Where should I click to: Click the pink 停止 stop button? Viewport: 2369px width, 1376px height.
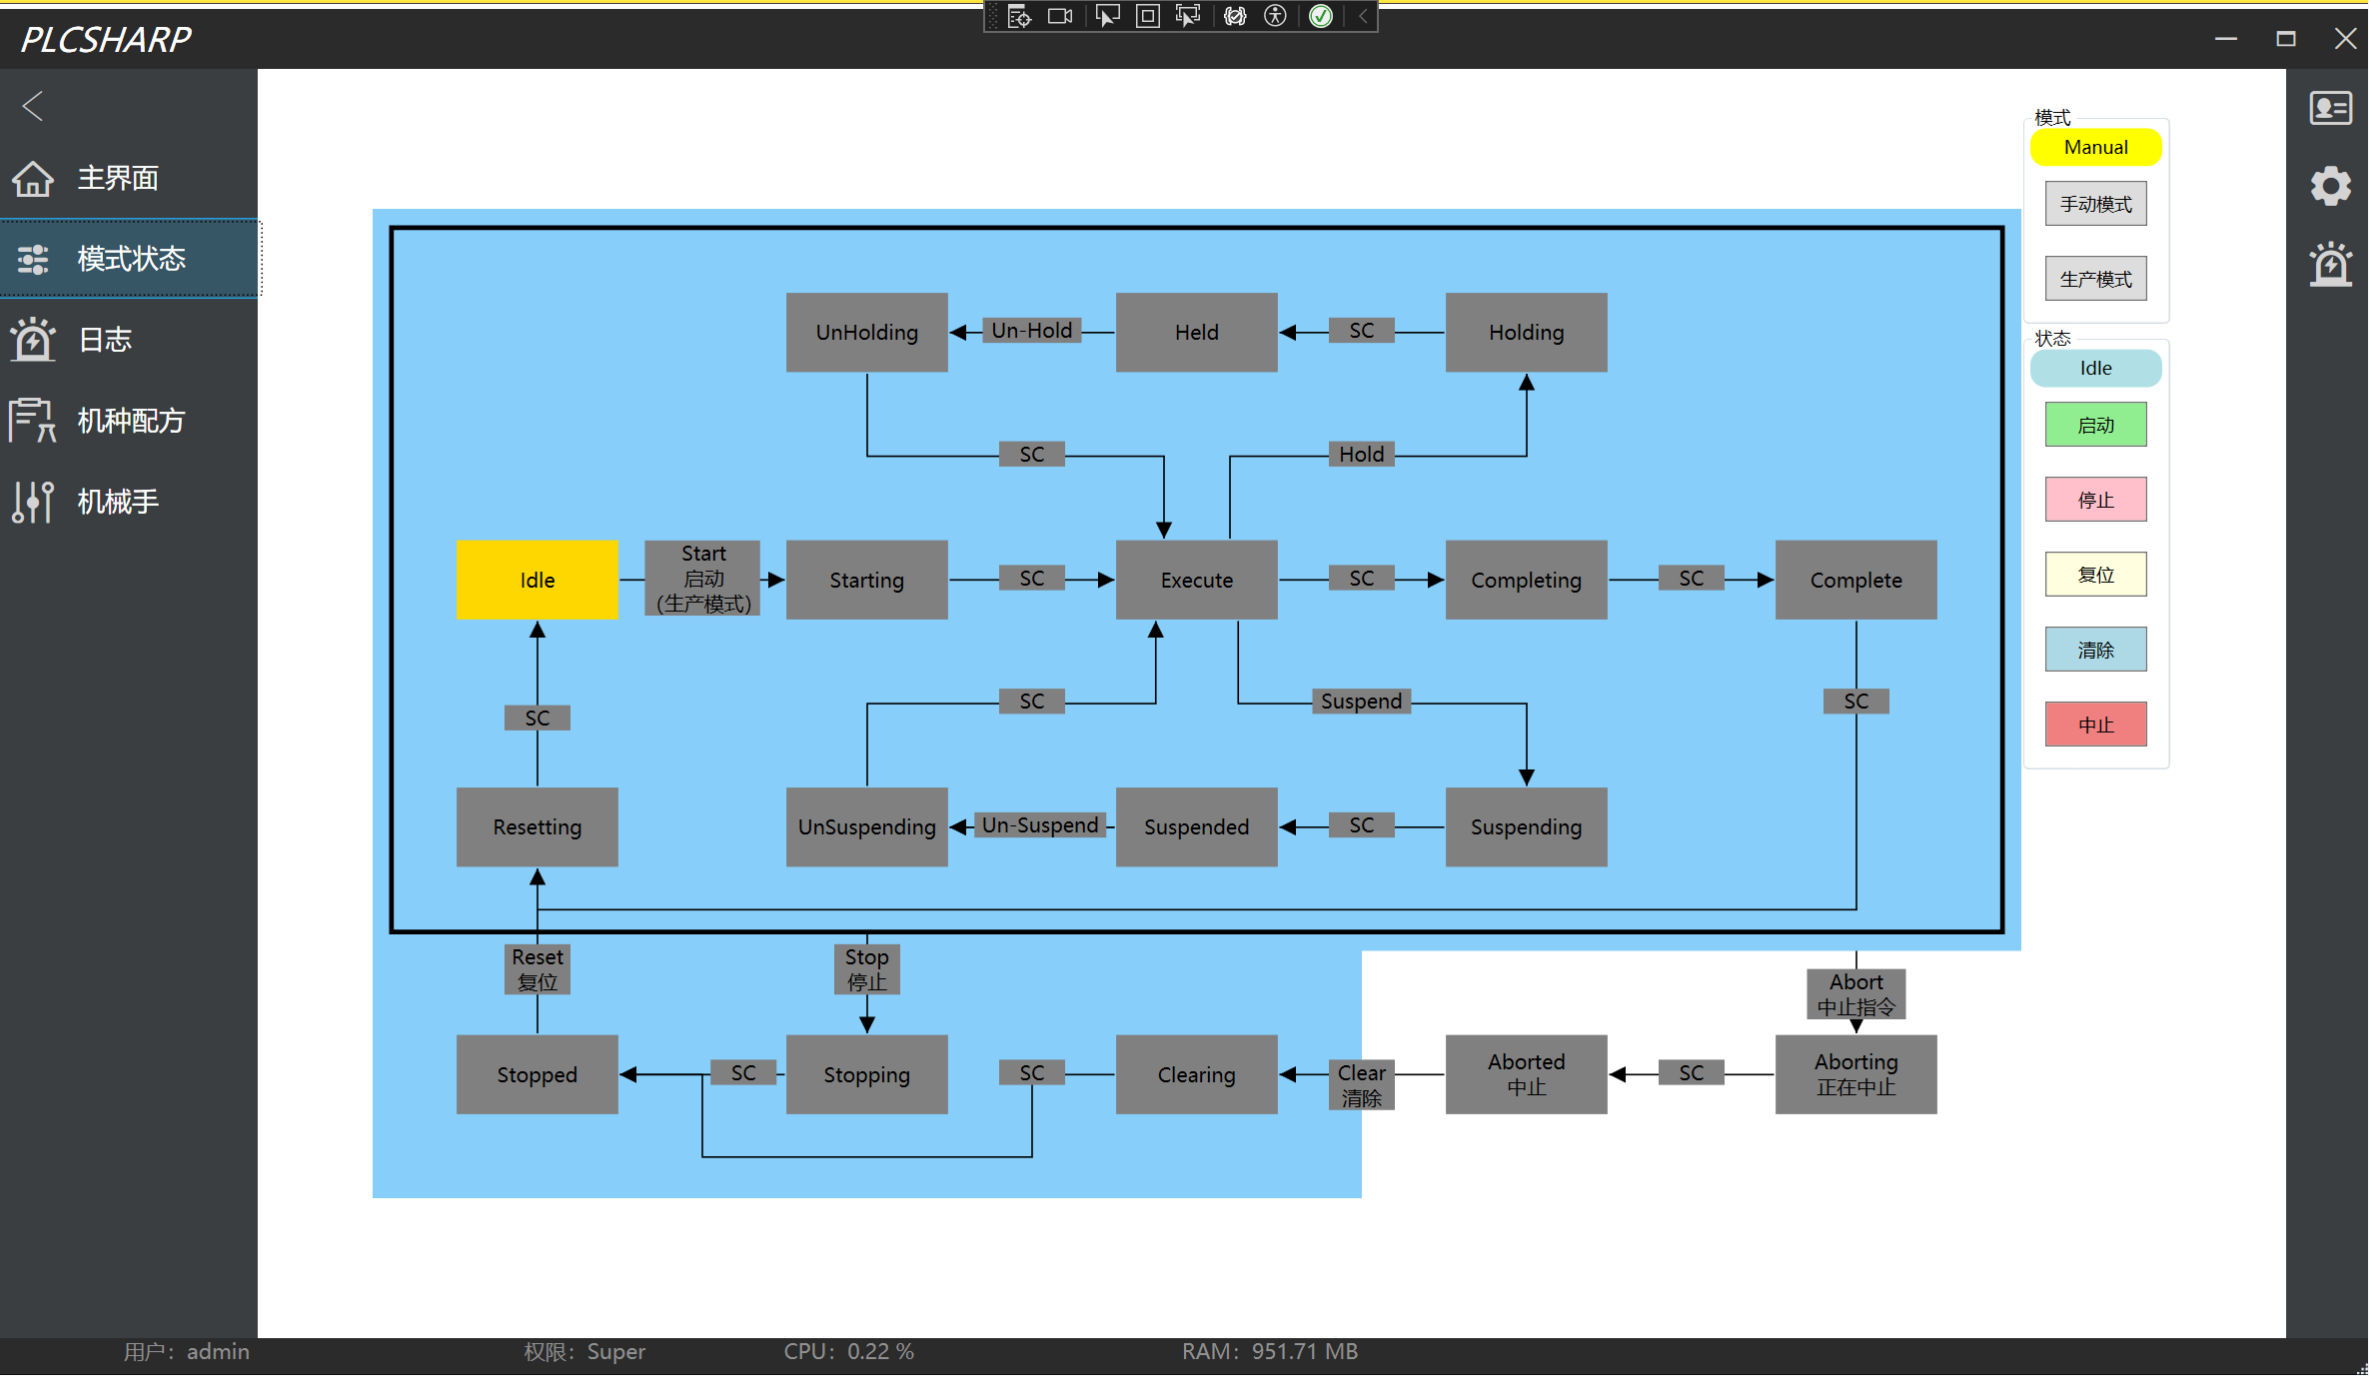click(2096, 500)
